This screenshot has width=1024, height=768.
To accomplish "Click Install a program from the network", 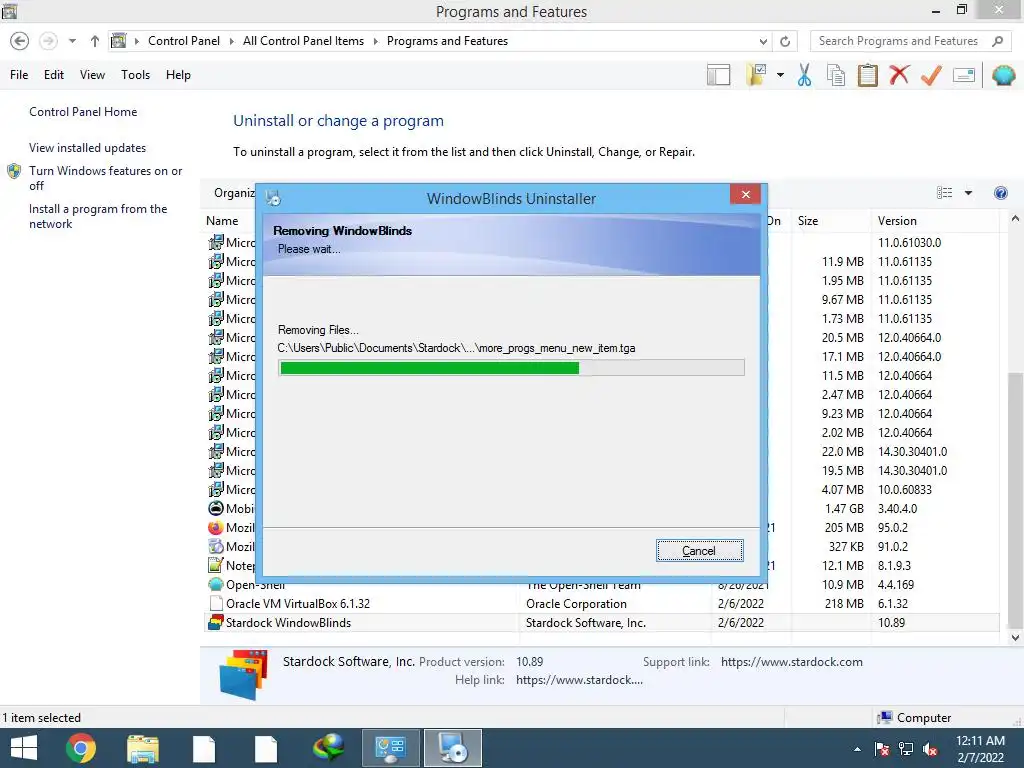I will [x=98, y=216].
